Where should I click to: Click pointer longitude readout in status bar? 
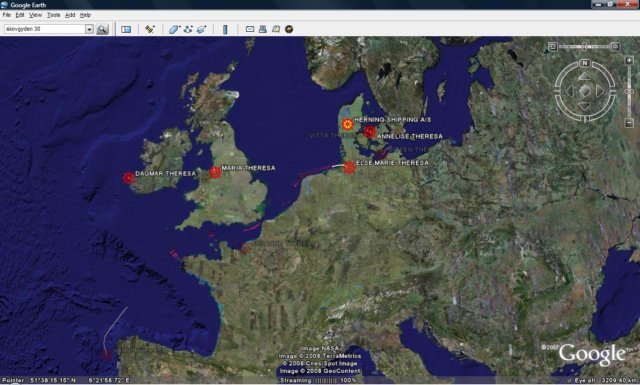click(109, 381)
